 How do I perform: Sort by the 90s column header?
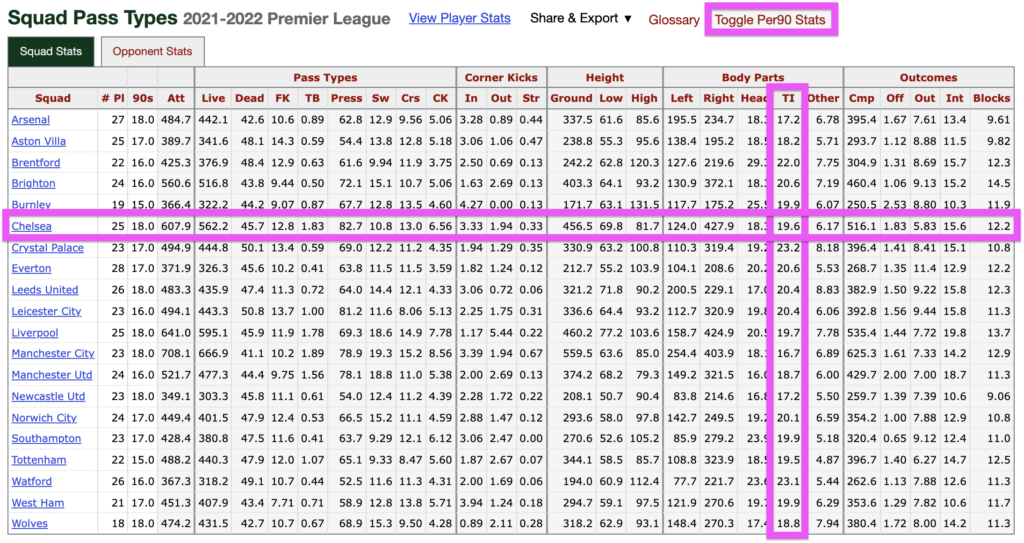(x=142, y=98)
